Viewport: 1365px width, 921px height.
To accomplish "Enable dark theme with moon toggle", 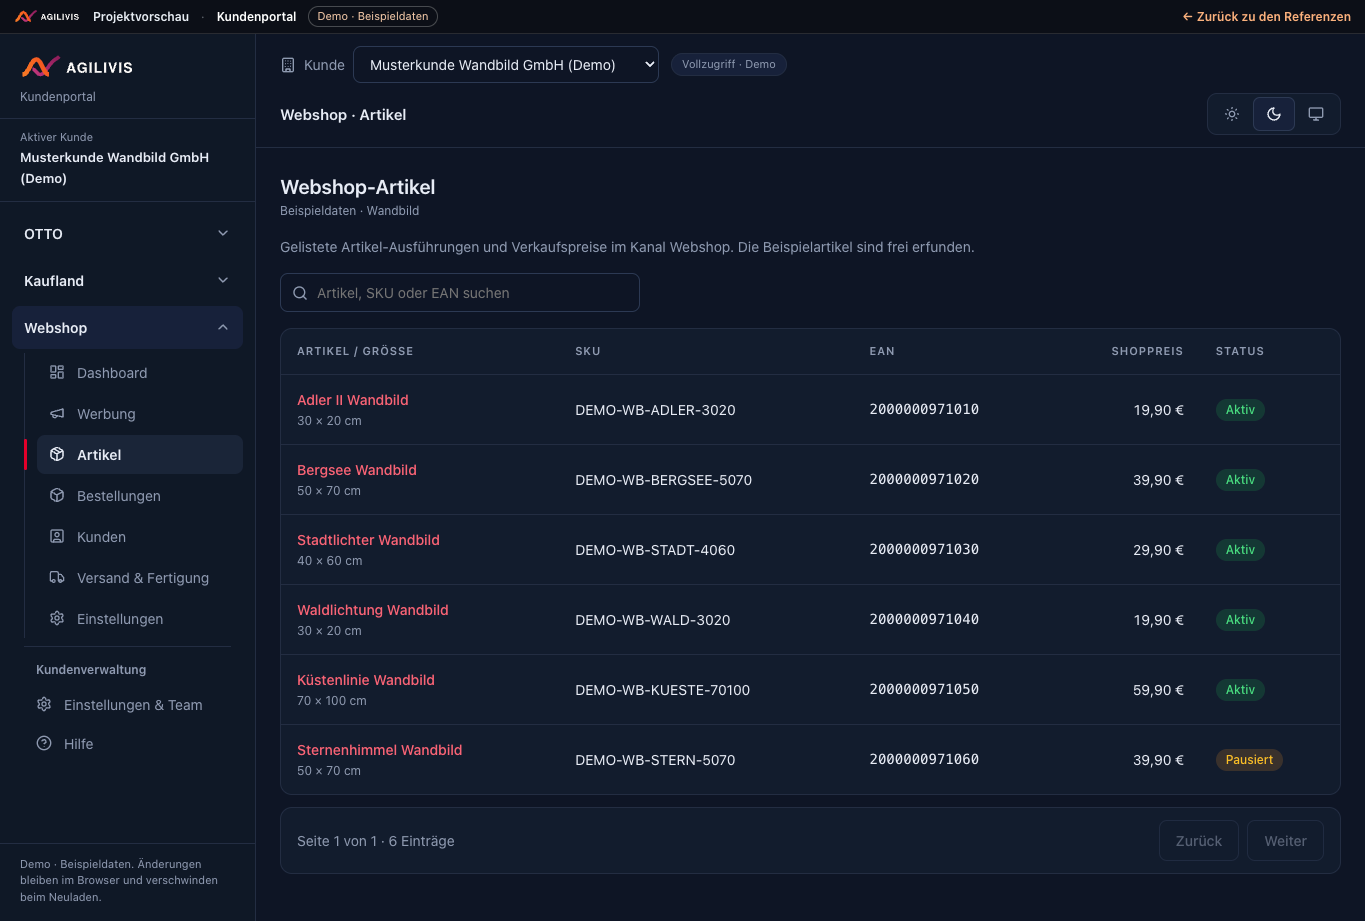I will point(1274,114).
